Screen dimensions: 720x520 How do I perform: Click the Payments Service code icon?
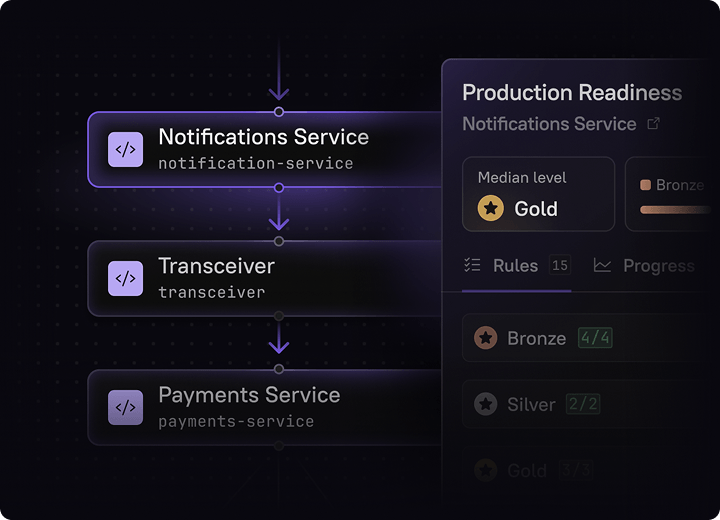pyautogui.click(x=125, y=407)
